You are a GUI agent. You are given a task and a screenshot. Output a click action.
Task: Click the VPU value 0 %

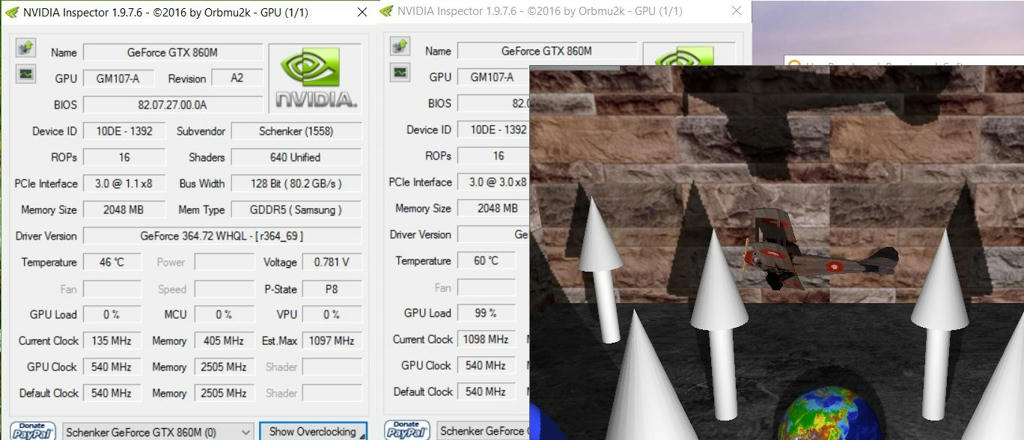tap(332, 314)
